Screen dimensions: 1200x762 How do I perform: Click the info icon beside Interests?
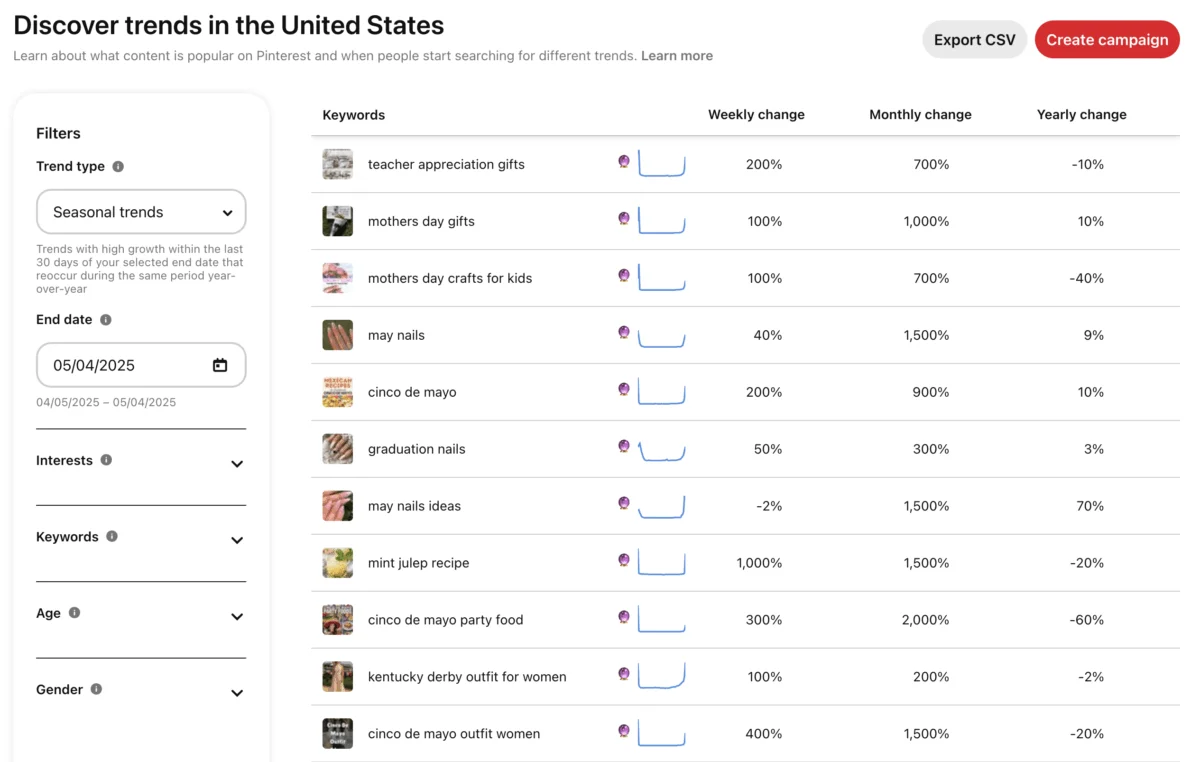click(x=106, y=460)
